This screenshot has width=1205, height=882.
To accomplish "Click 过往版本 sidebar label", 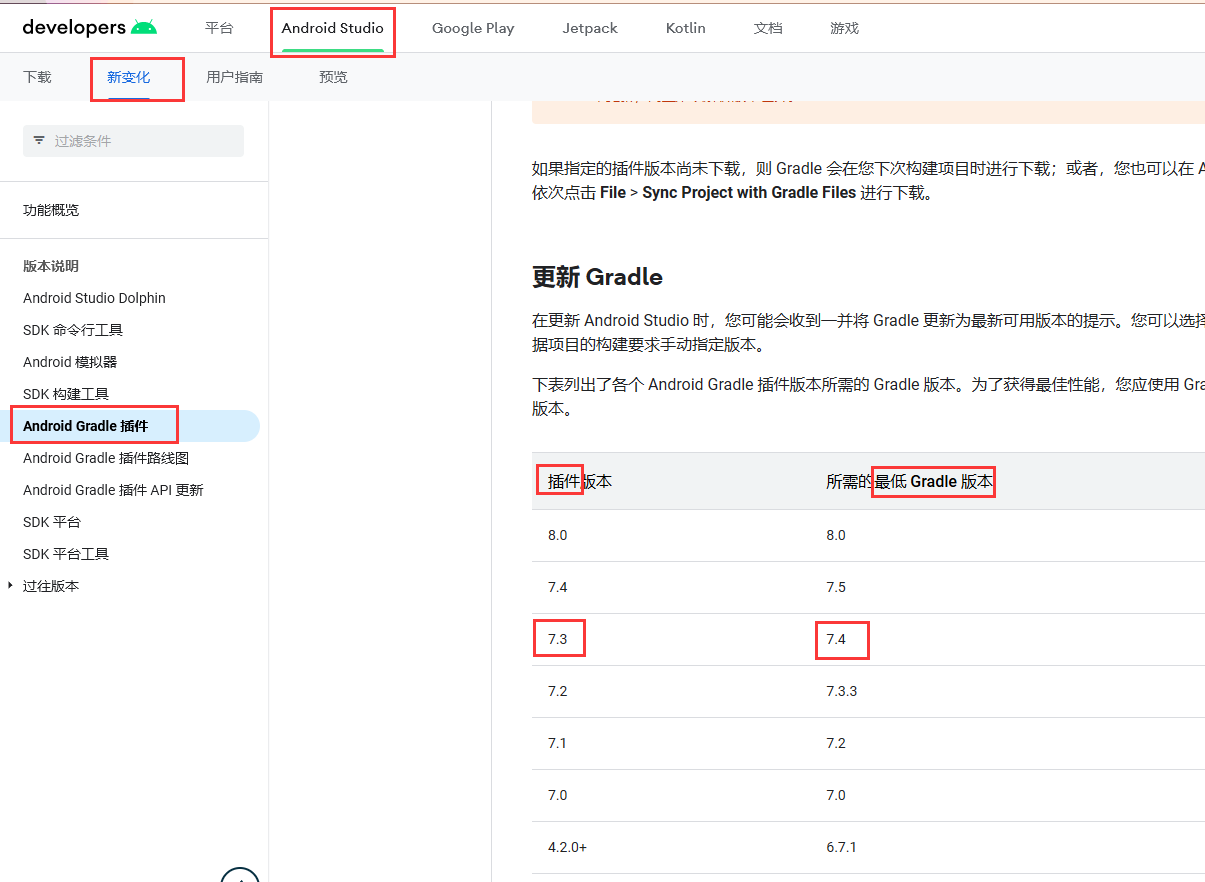I will point(51,586).
